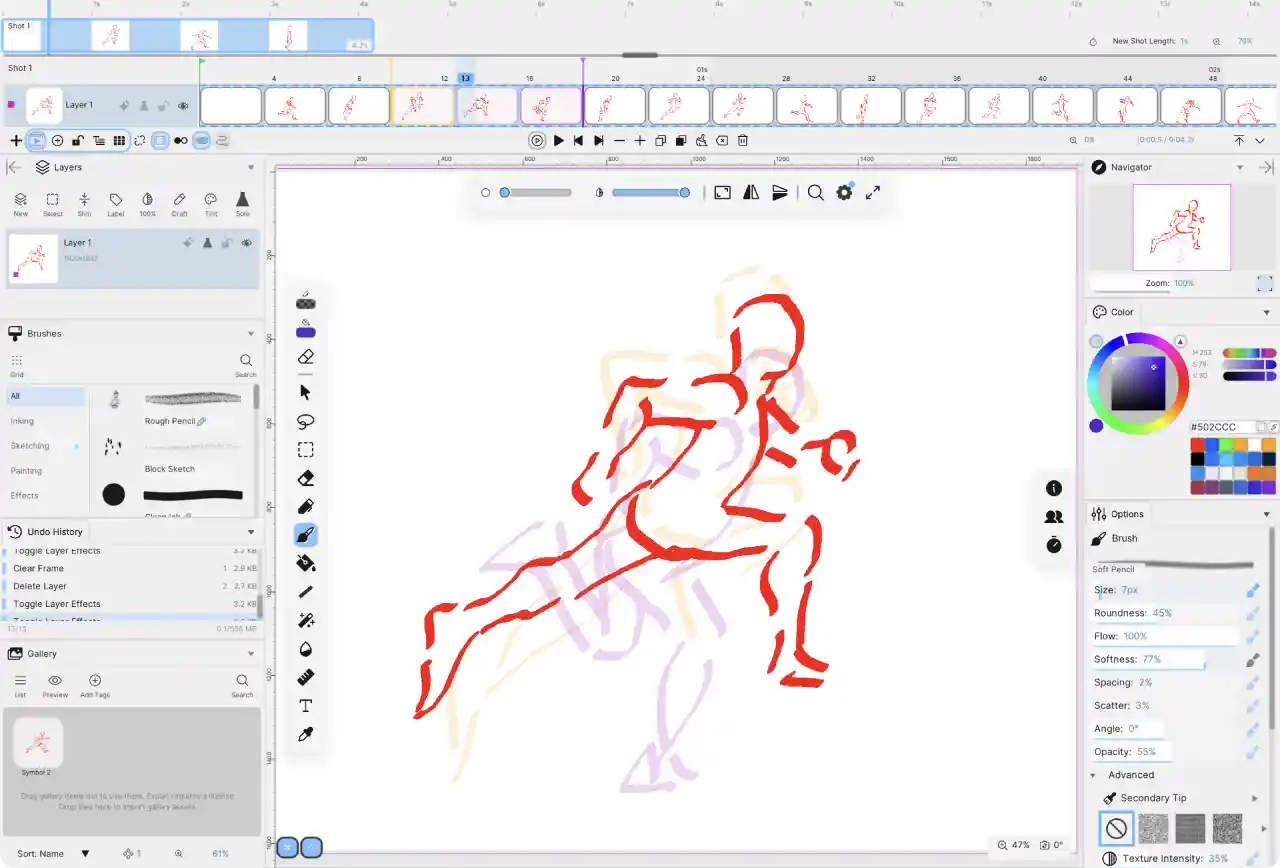Expand the Brushes panel dropdown arrow

click(x=251, y=334)
